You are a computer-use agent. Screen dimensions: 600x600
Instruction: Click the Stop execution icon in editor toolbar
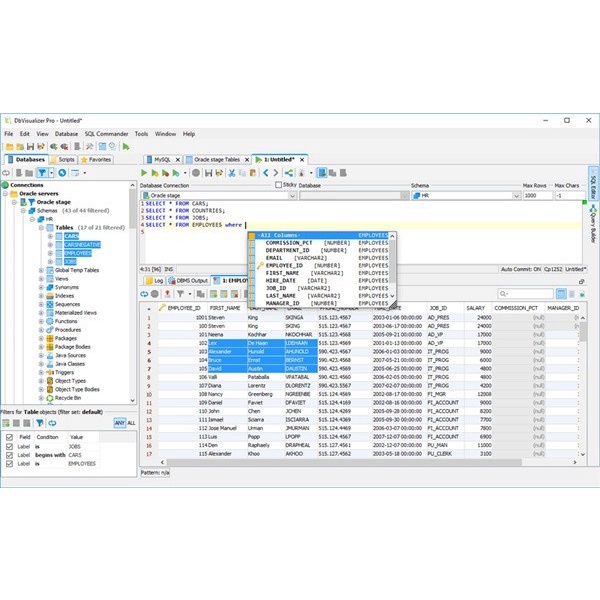(x=197, y=172)
